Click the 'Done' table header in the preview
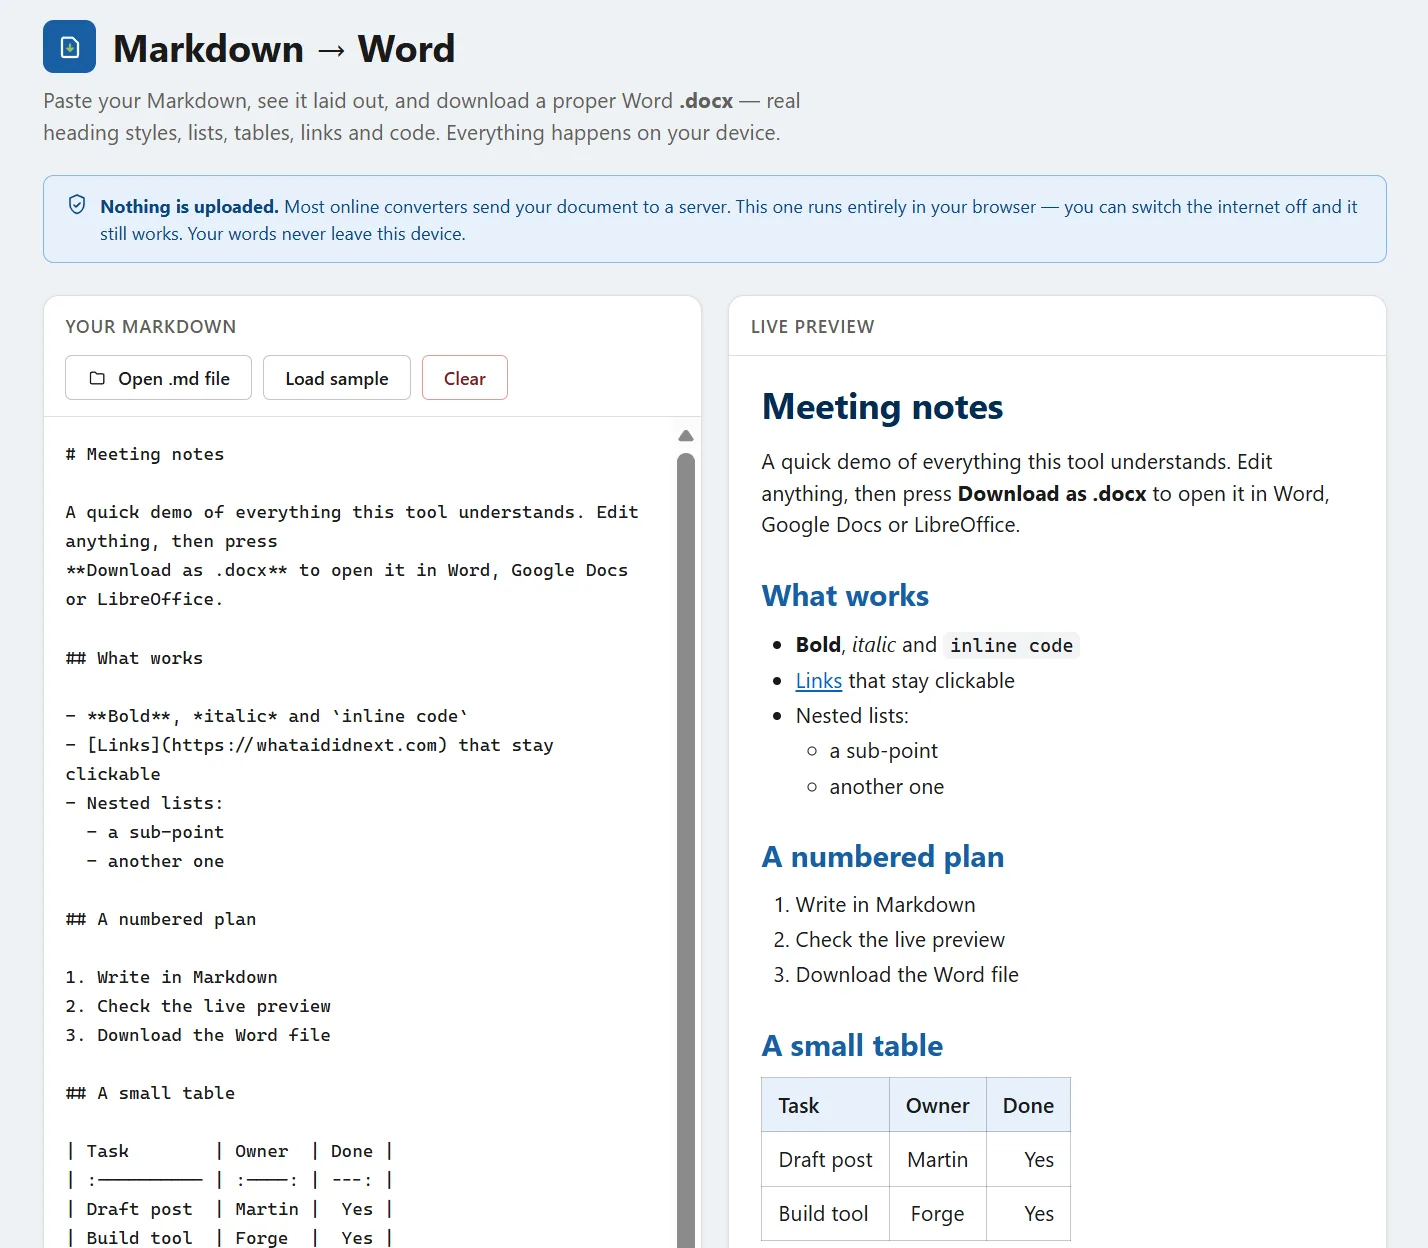The image size is (1428, 1248). [x=1028, y=1105]
